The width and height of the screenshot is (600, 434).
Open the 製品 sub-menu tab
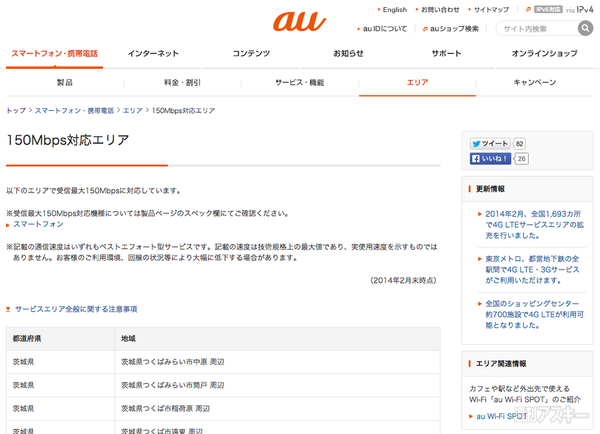(x=65, y=82)
